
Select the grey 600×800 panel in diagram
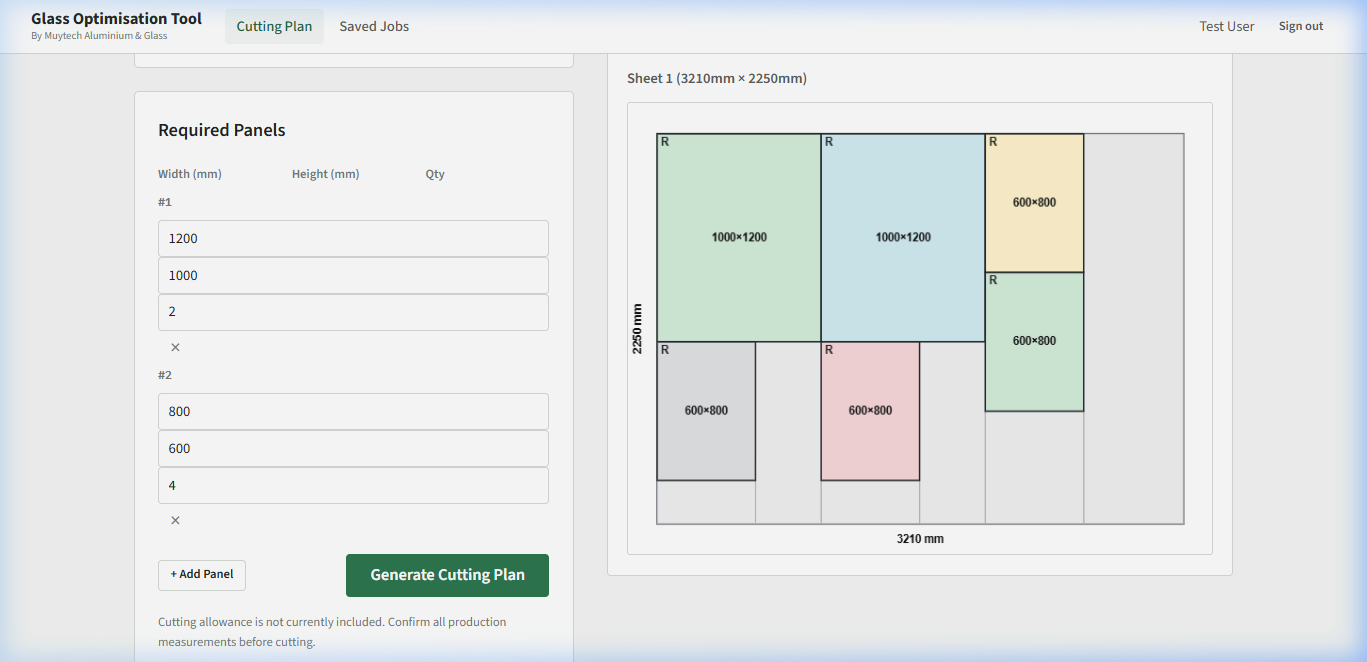tap(706, 411)
